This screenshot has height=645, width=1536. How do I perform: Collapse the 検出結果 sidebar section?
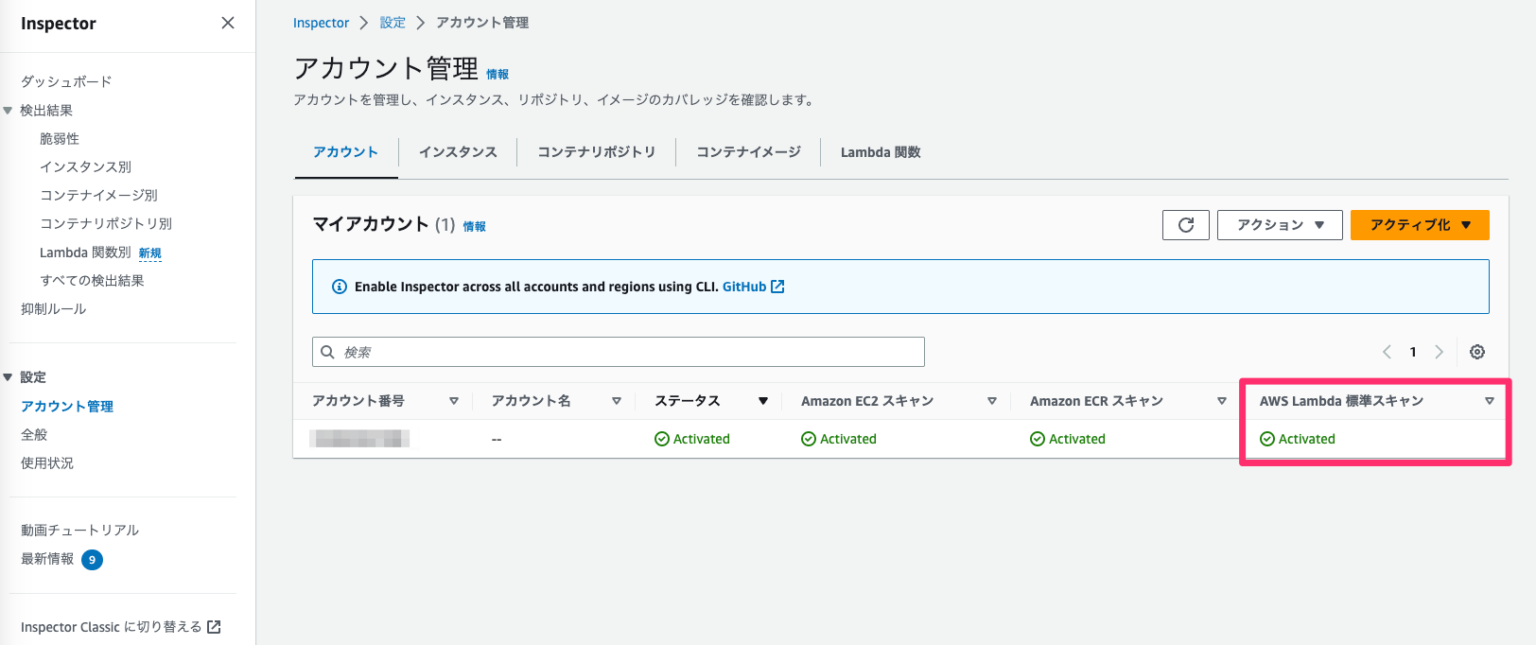8,110
